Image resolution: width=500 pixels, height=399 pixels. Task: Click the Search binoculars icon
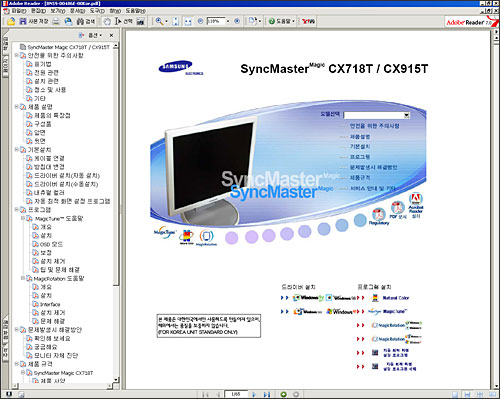pyautogui.click(x=80, y=21)
